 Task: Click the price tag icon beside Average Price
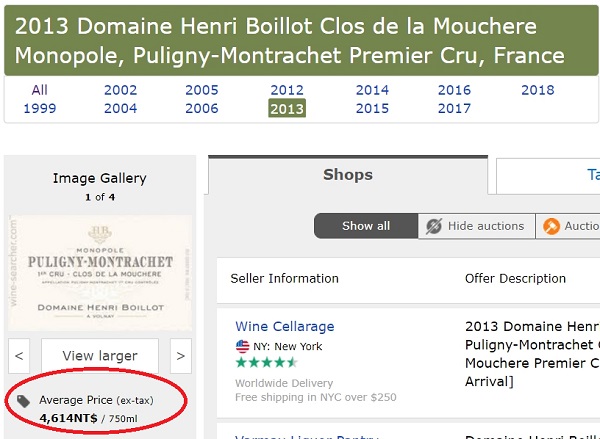tap(23, 401)
